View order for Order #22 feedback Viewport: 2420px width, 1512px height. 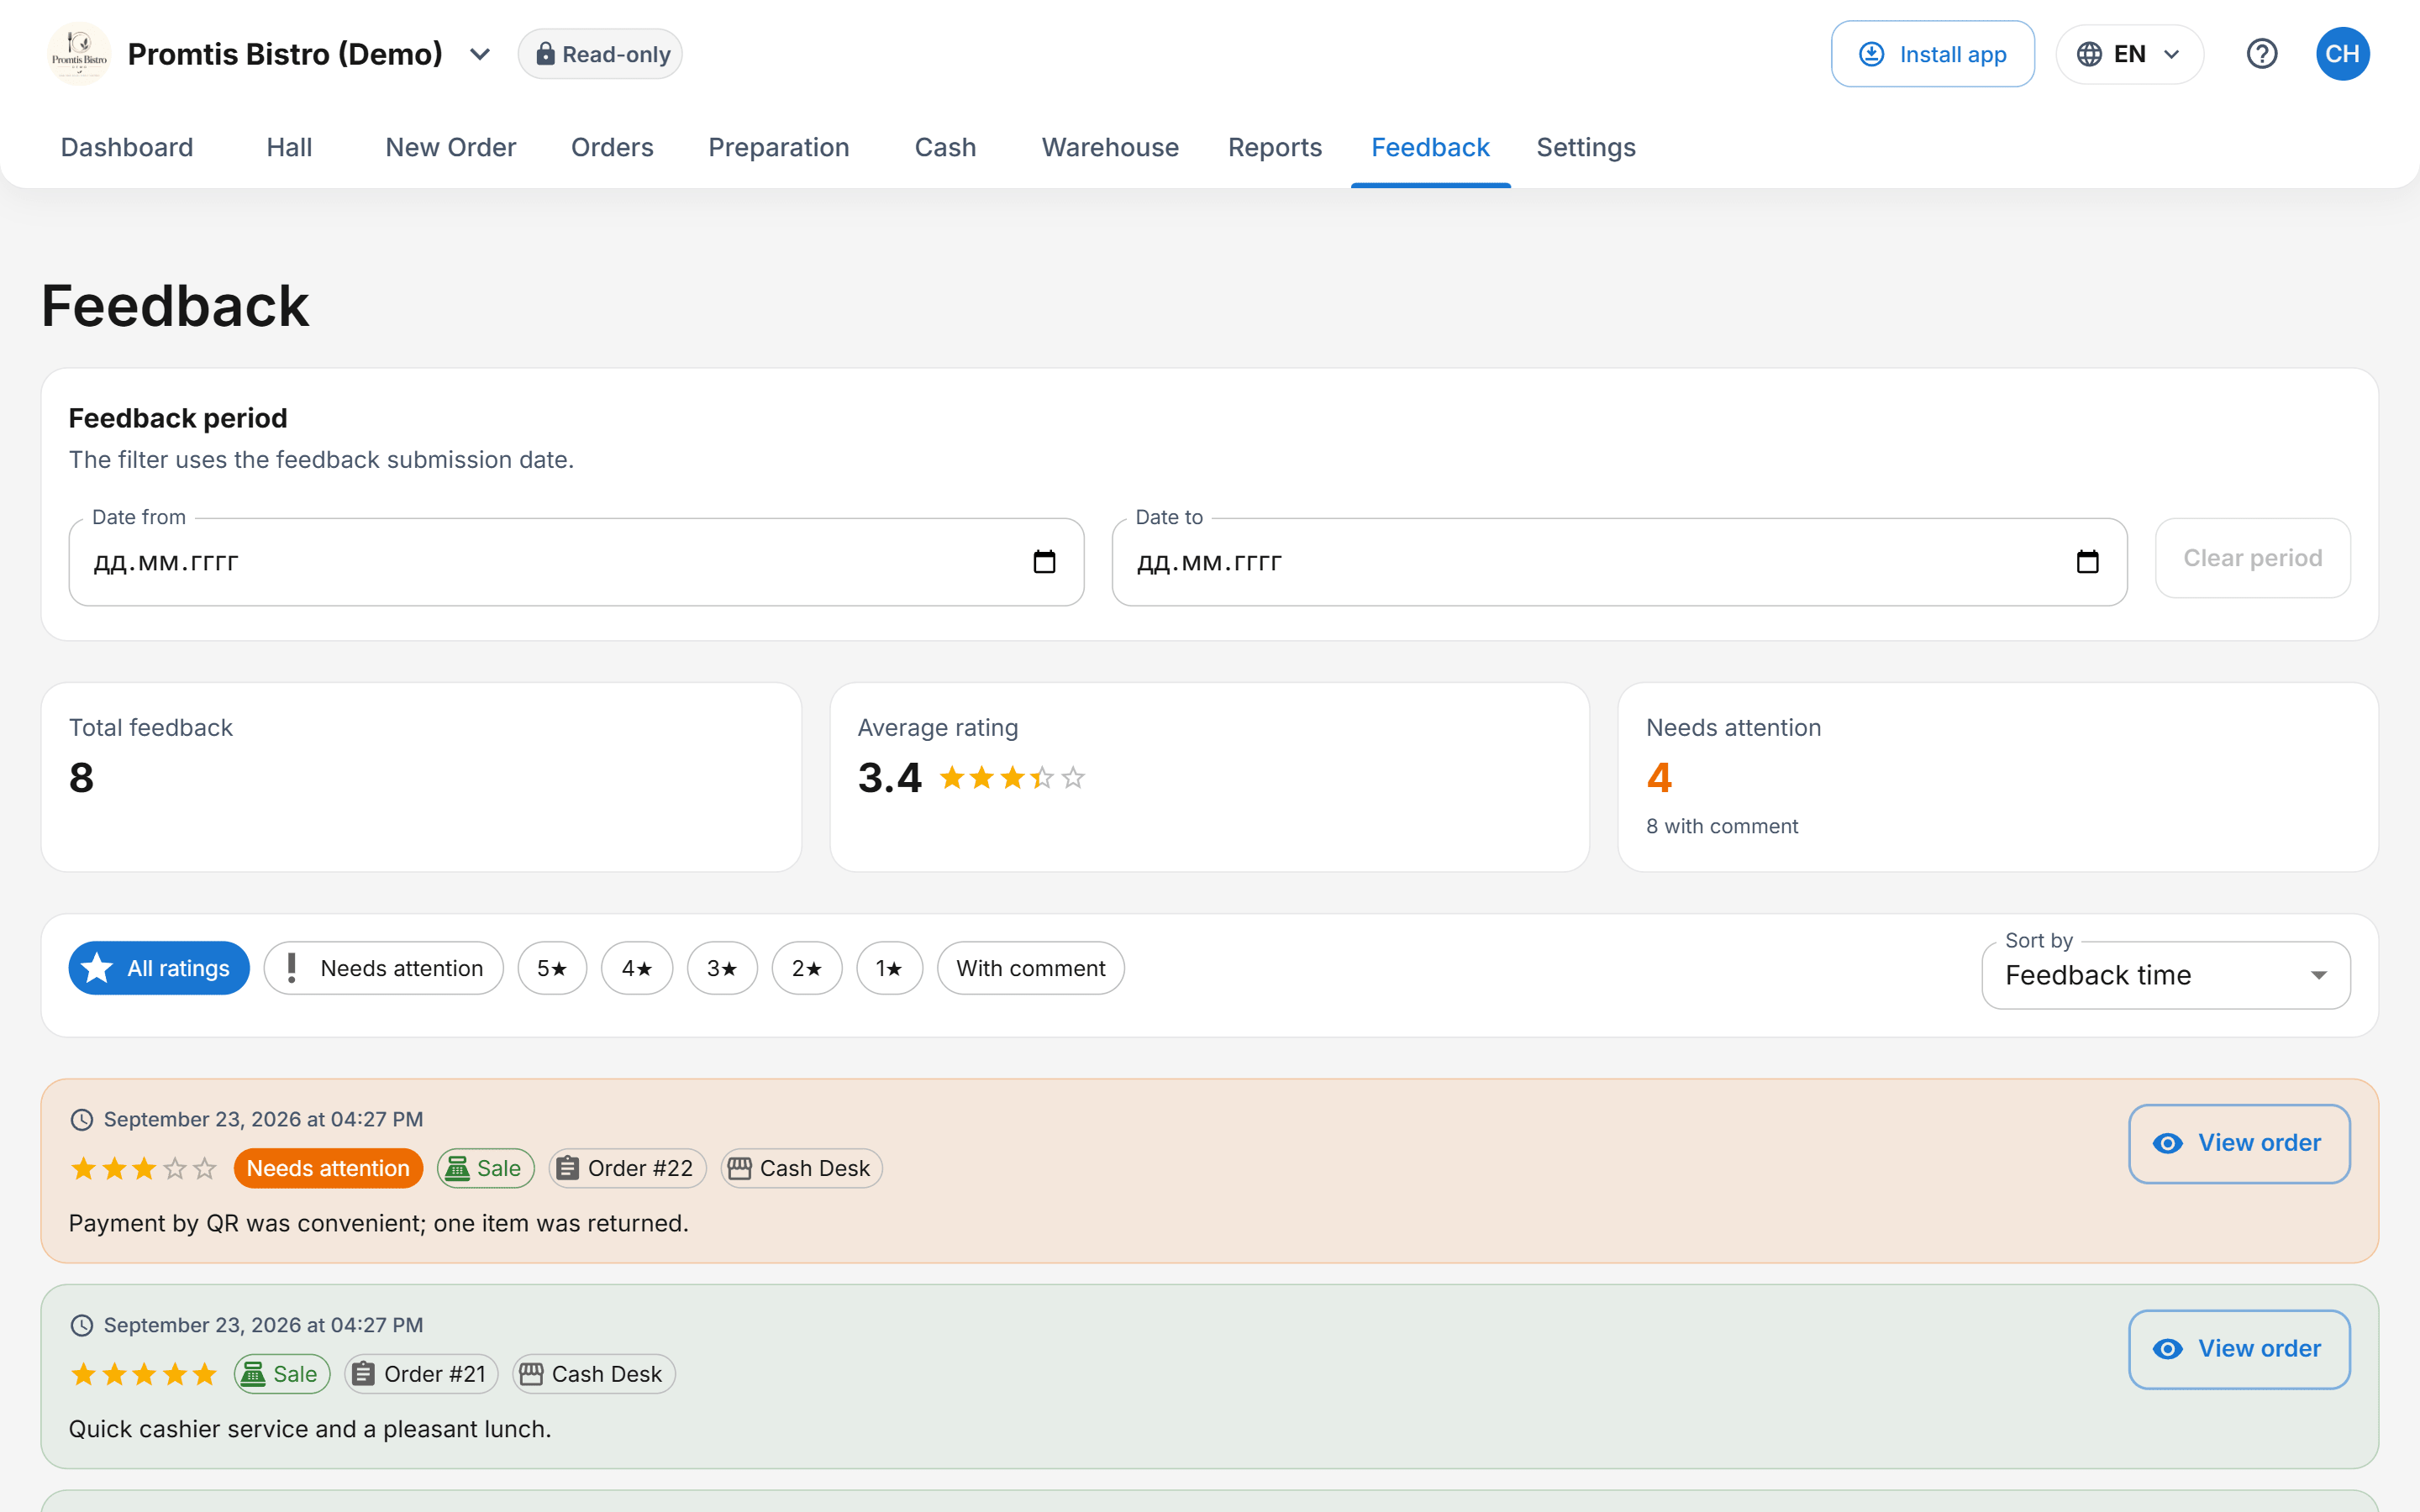(2239, 1143)
